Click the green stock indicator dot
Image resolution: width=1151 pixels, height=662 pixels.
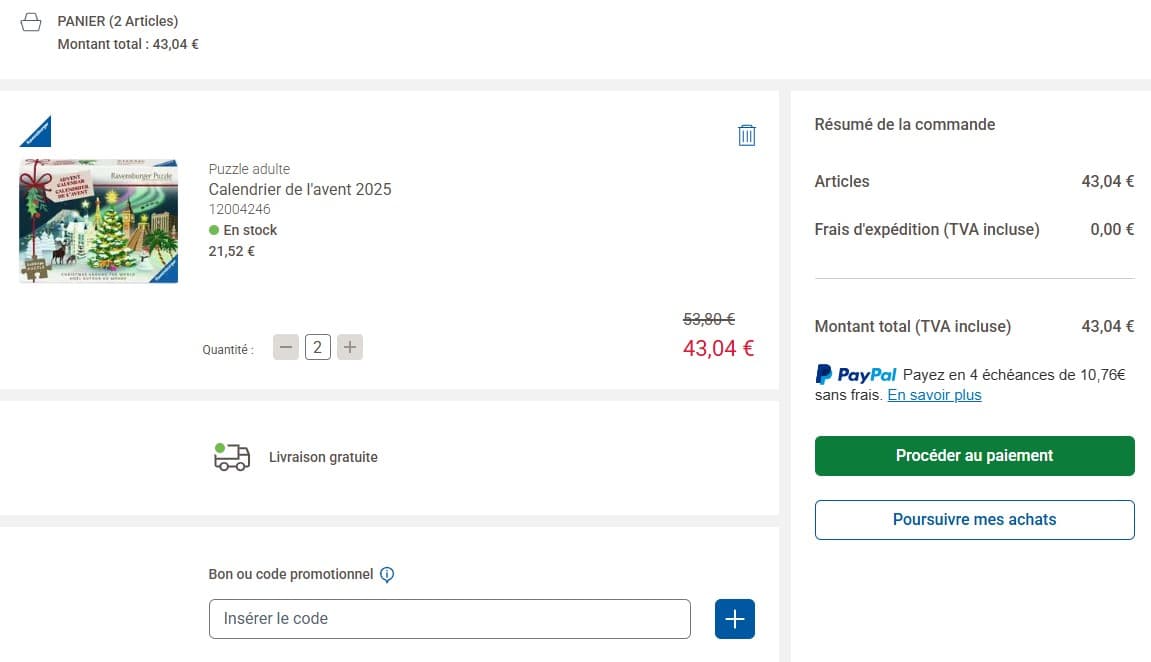coord(213,230)
